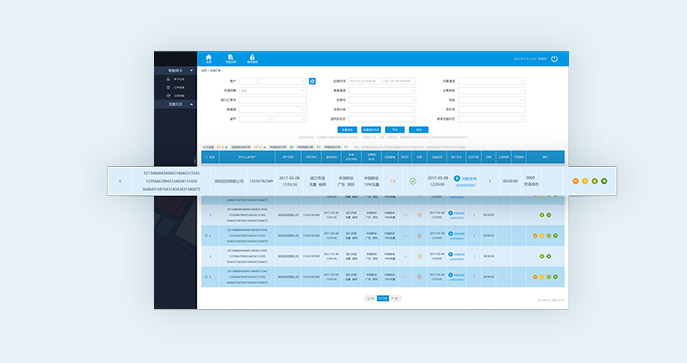Click the first orange action icon in highlighted row

576,181
